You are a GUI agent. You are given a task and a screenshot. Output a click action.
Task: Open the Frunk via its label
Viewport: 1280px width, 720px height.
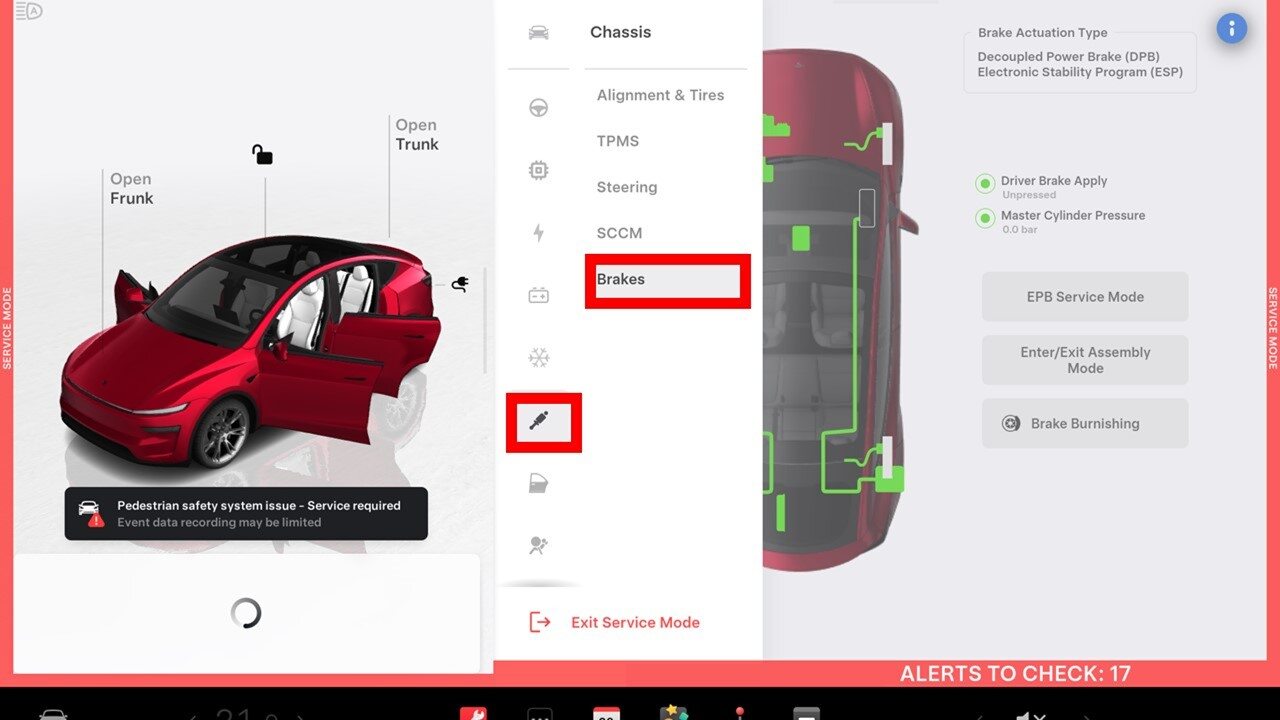pos(132,189)
